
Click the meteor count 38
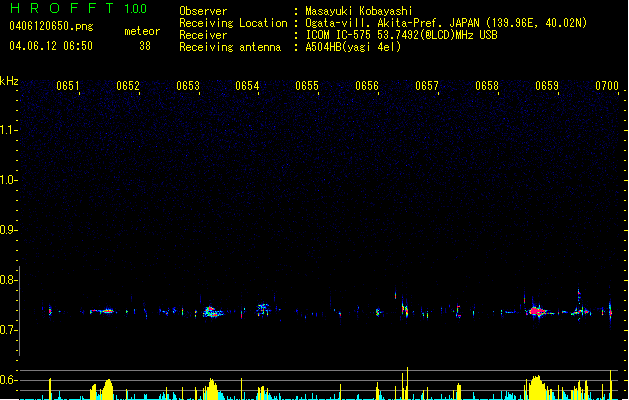coord(145,46)
